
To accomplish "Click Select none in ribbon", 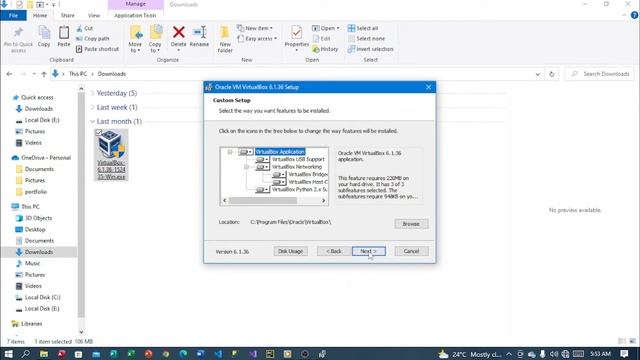I will pos(366,38).
